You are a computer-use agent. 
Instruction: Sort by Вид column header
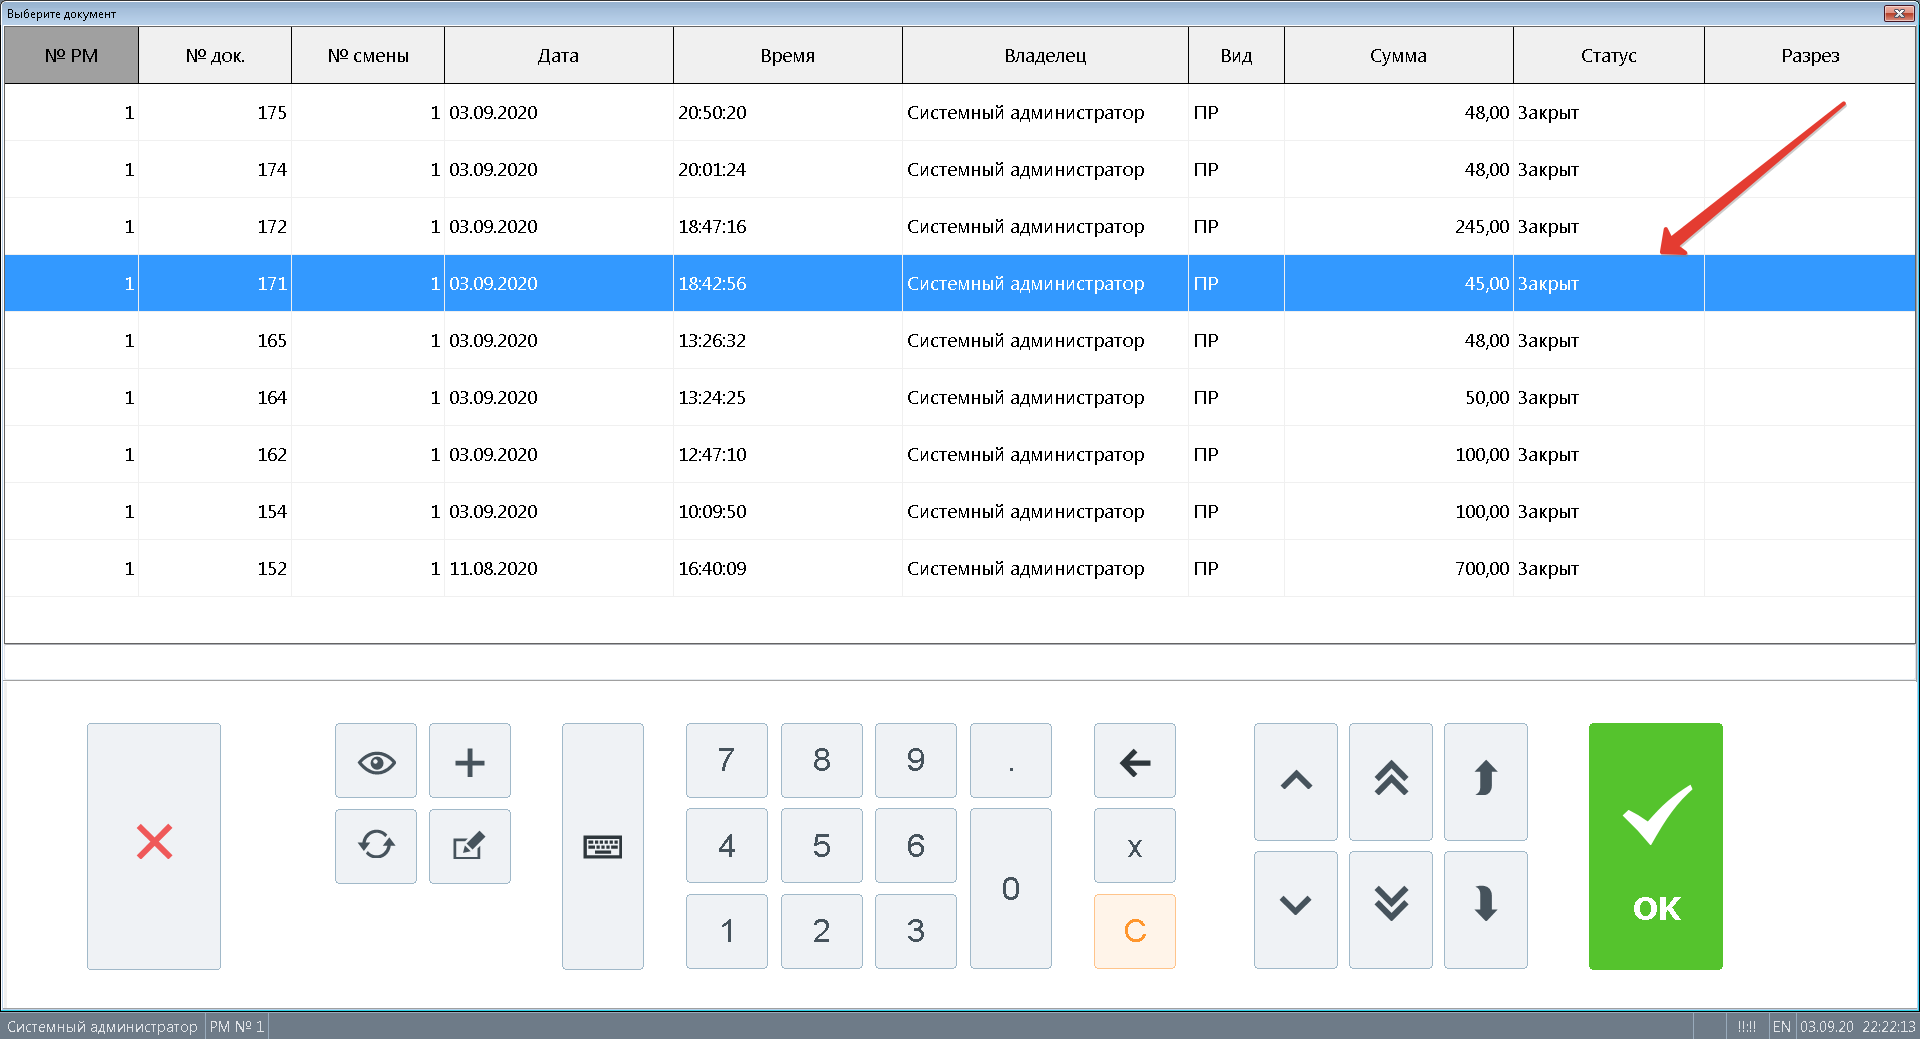(x=1236, y=55)
